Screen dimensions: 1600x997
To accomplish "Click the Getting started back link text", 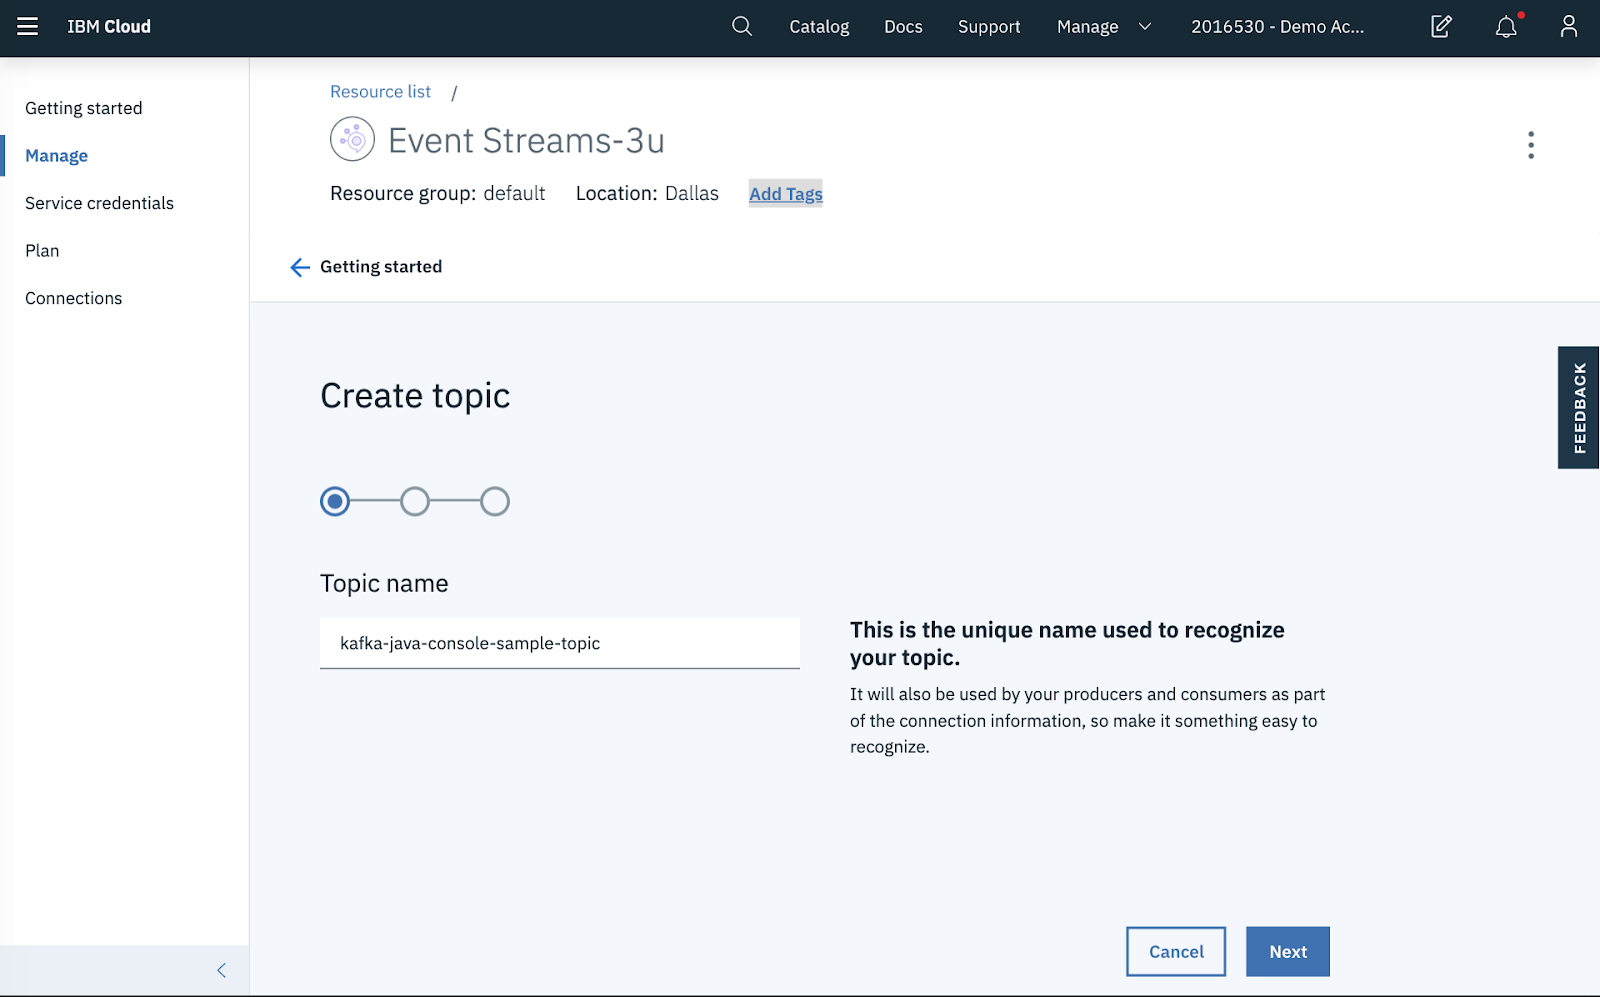I will 381,267.
